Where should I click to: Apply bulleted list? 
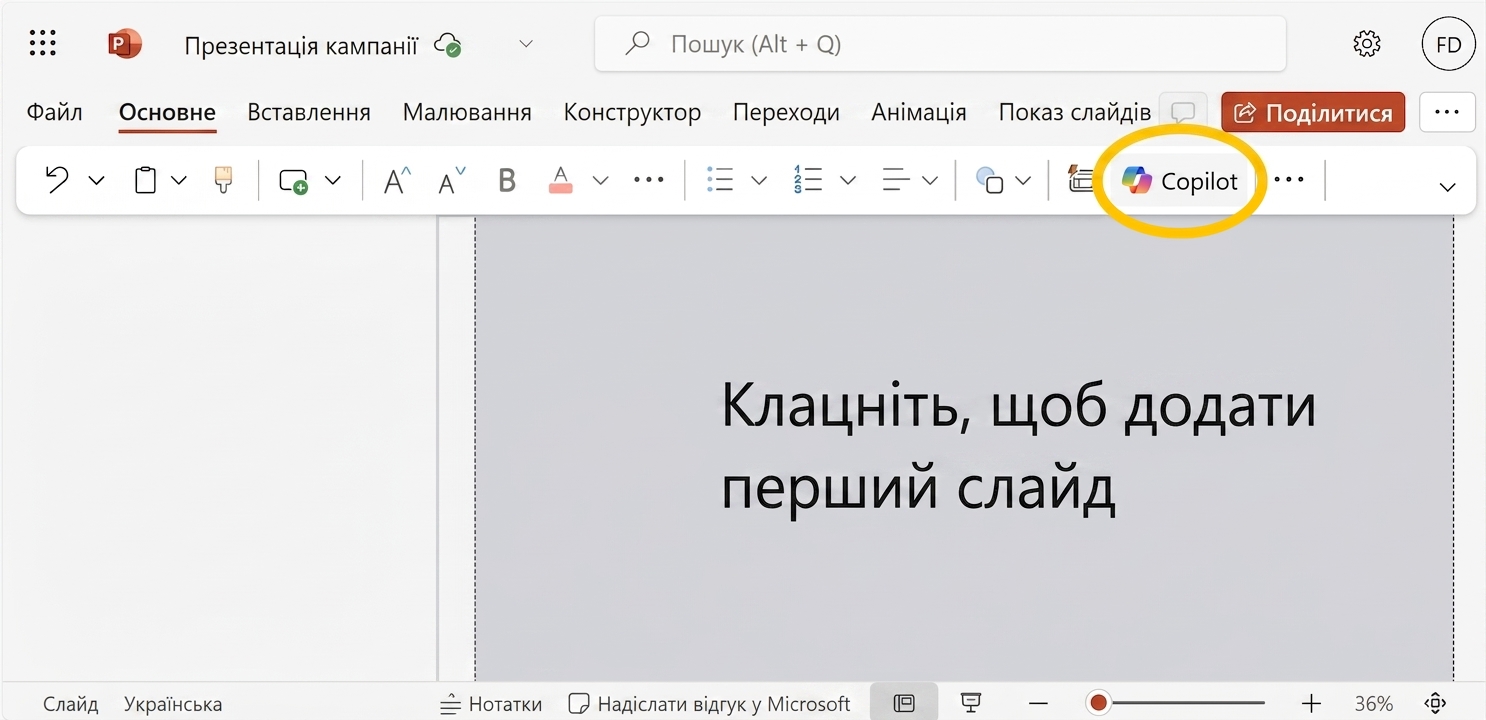coord(720,180)
